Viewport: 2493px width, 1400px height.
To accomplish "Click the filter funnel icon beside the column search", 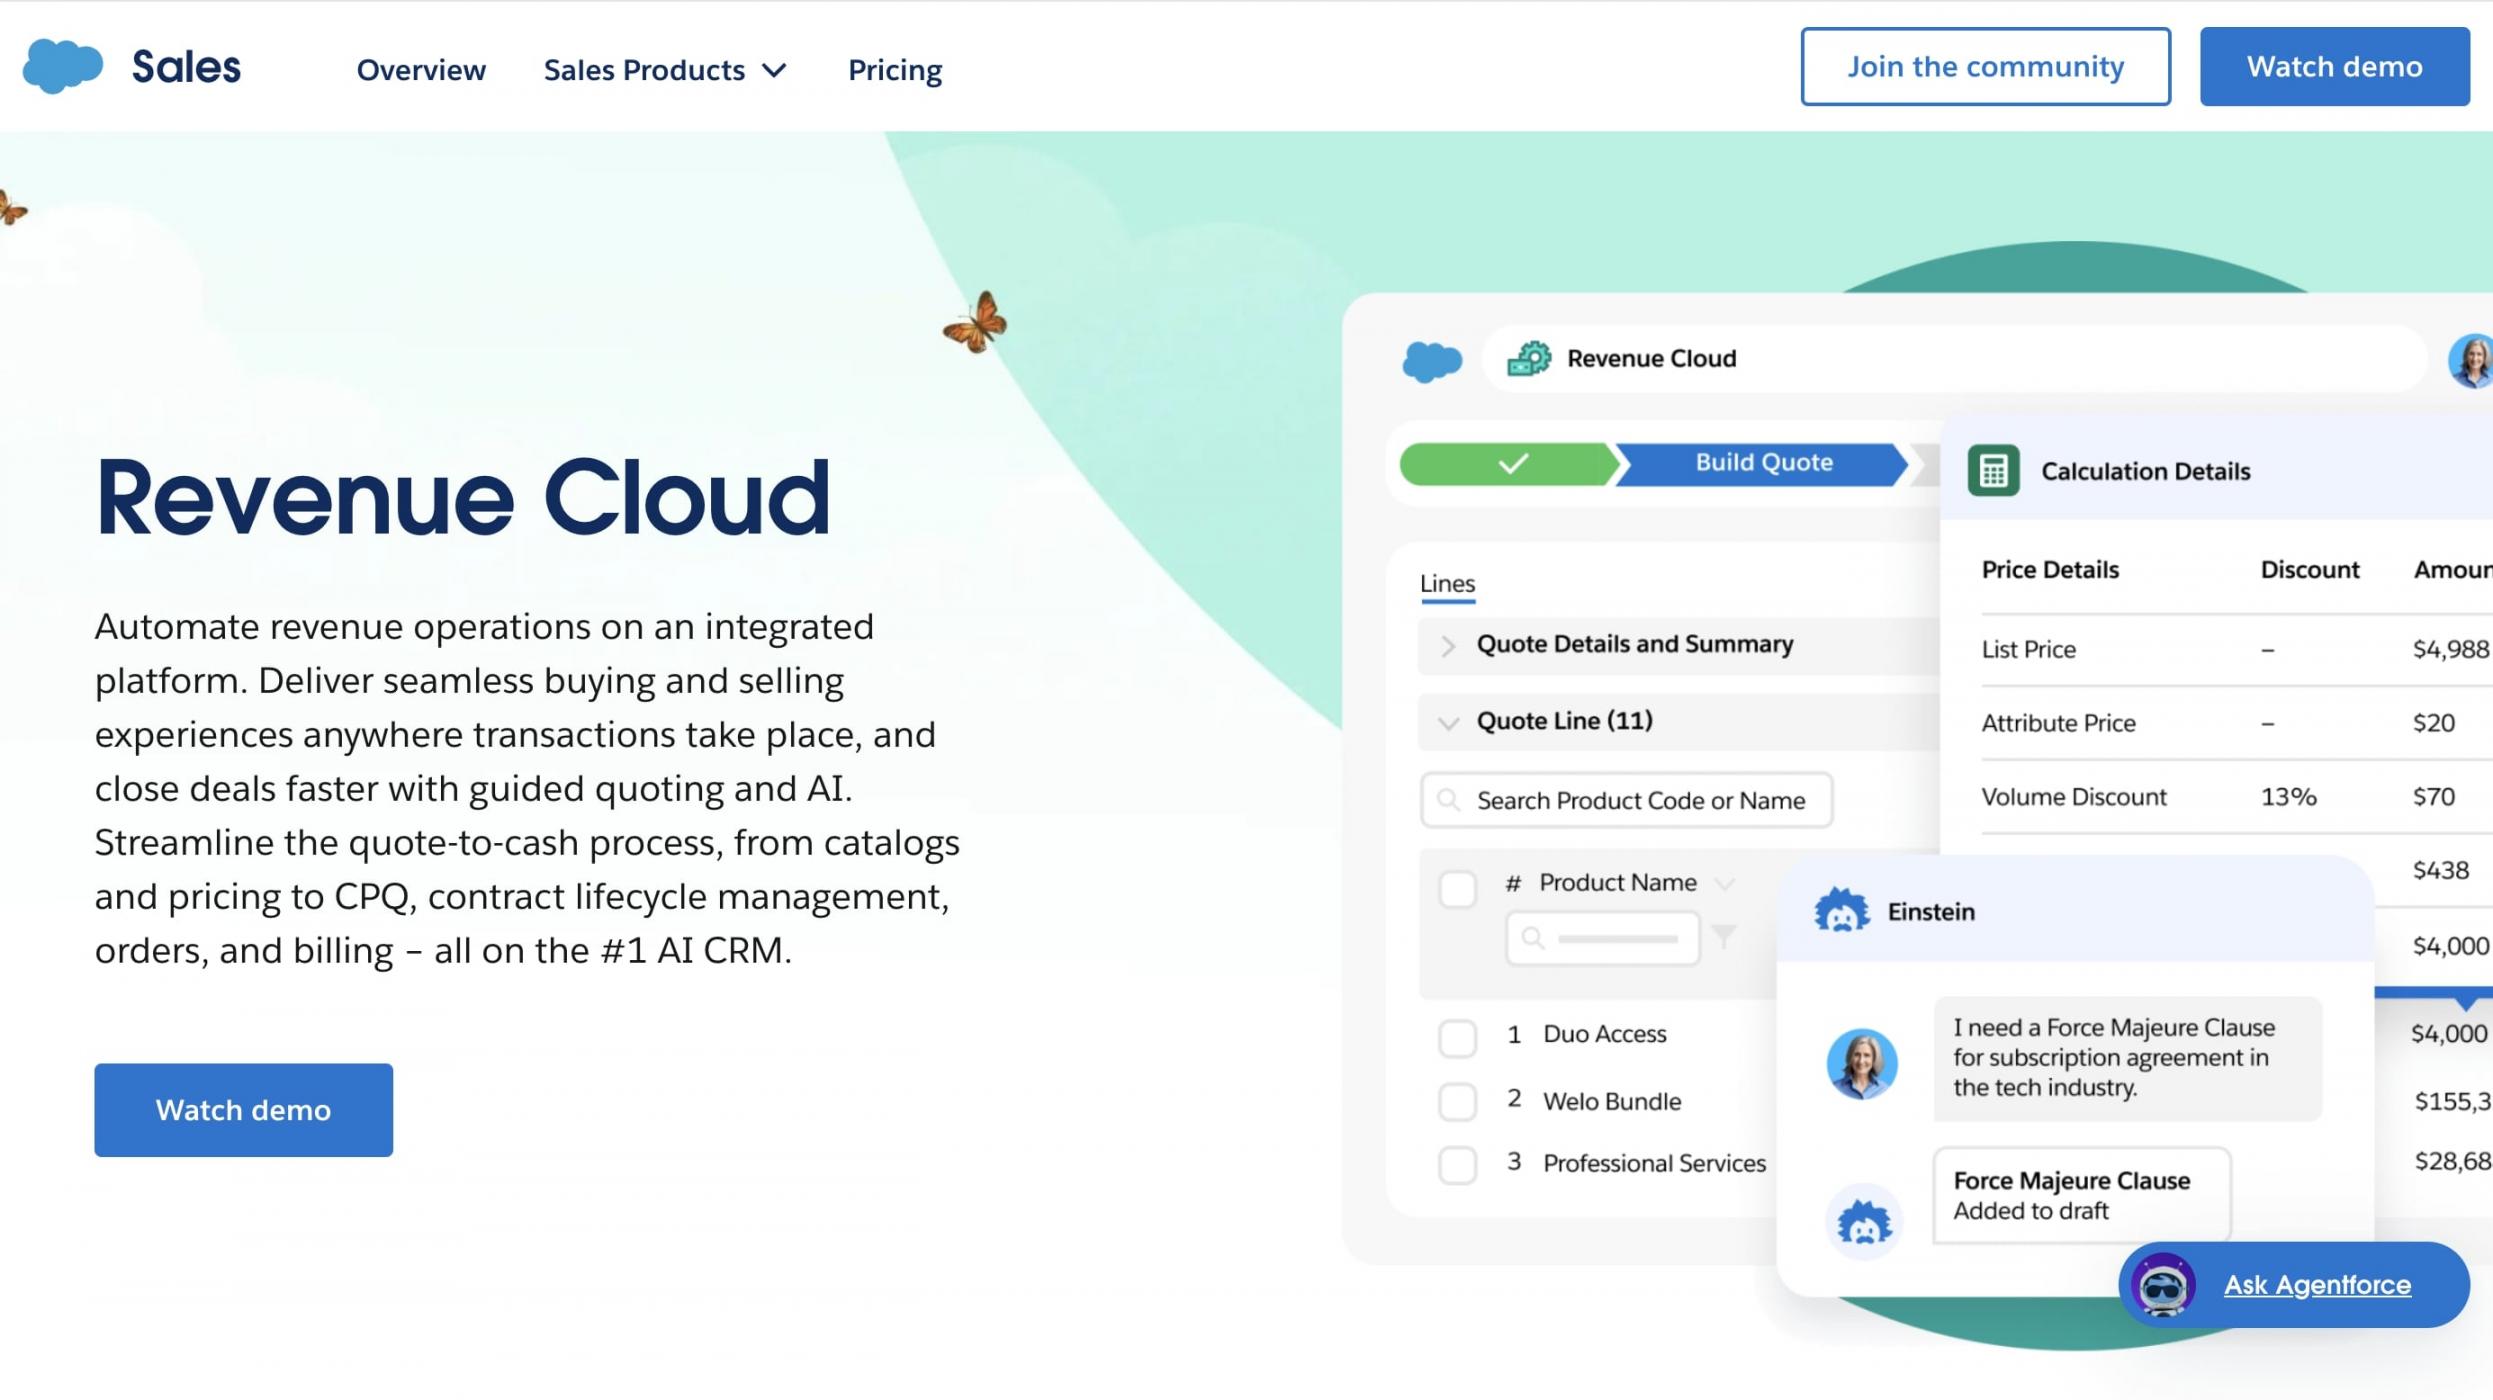I will click(x=1724, y=936).
